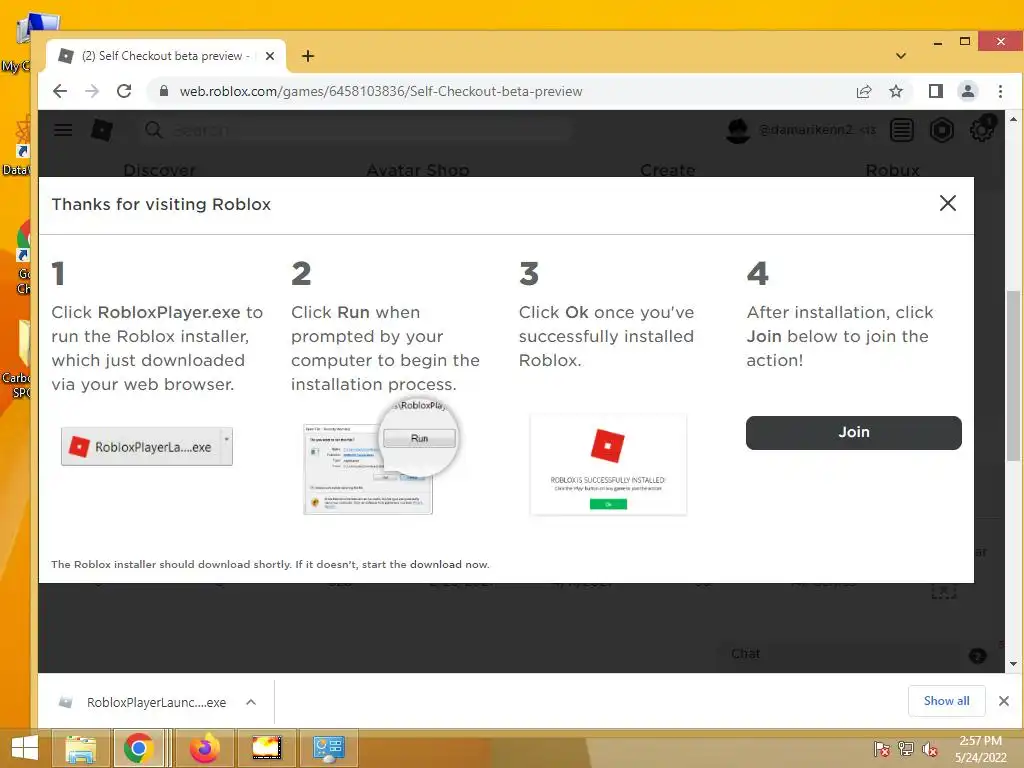Click the Join button in the dialog

(854, 432)
